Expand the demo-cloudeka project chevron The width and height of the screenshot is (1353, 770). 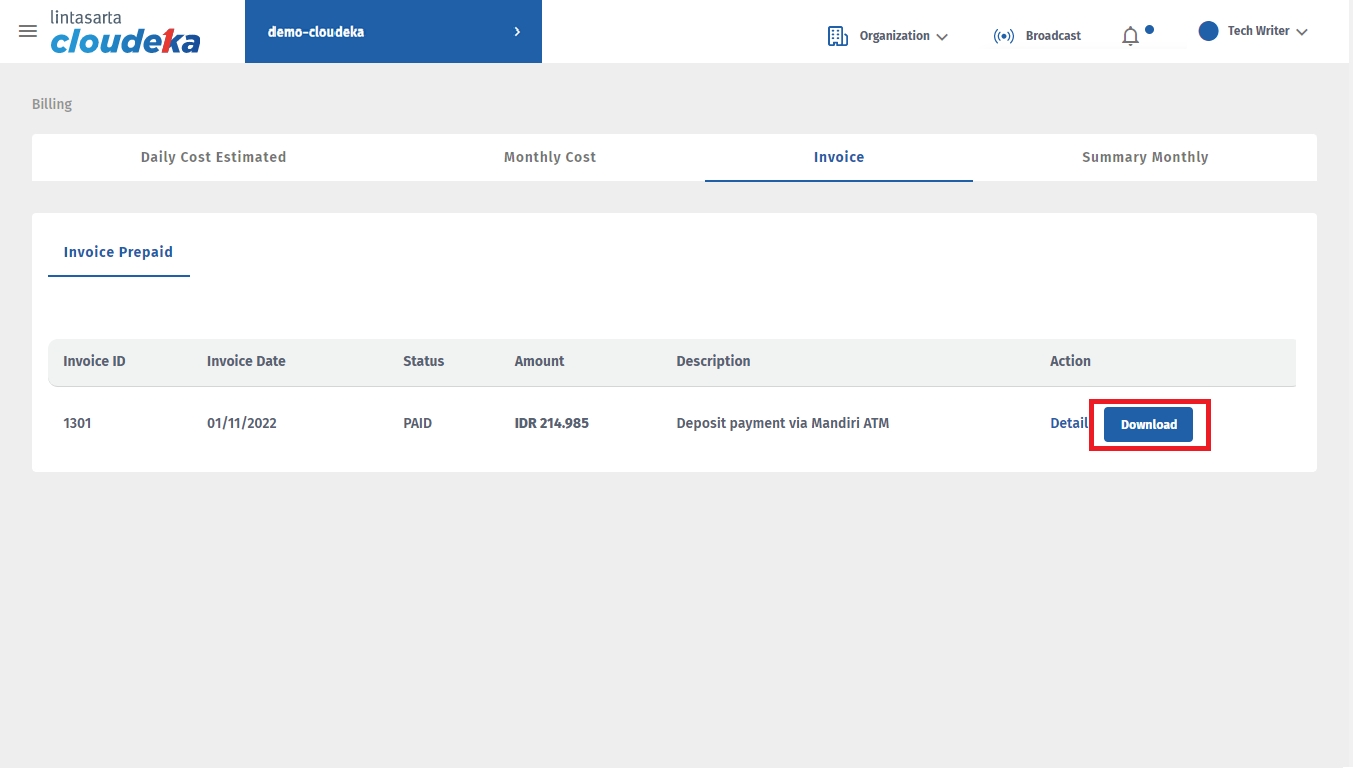[517, 32]
